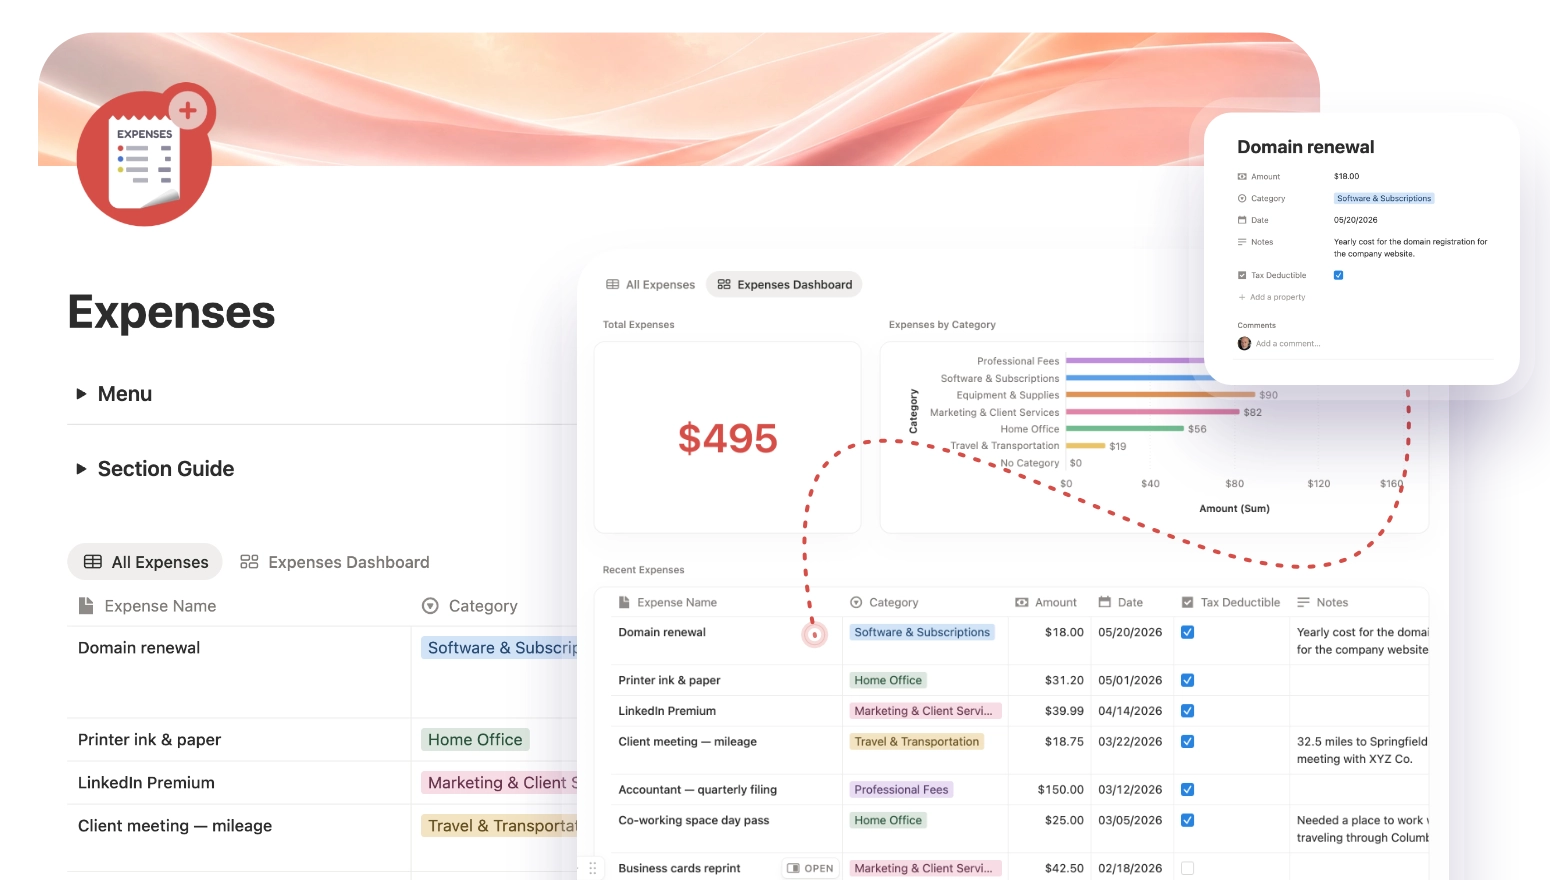Toggle Tax Deductible for Client meeting — mileage
The width and height of the screenshot is (1550, 880).
(x=1187, y=742)
